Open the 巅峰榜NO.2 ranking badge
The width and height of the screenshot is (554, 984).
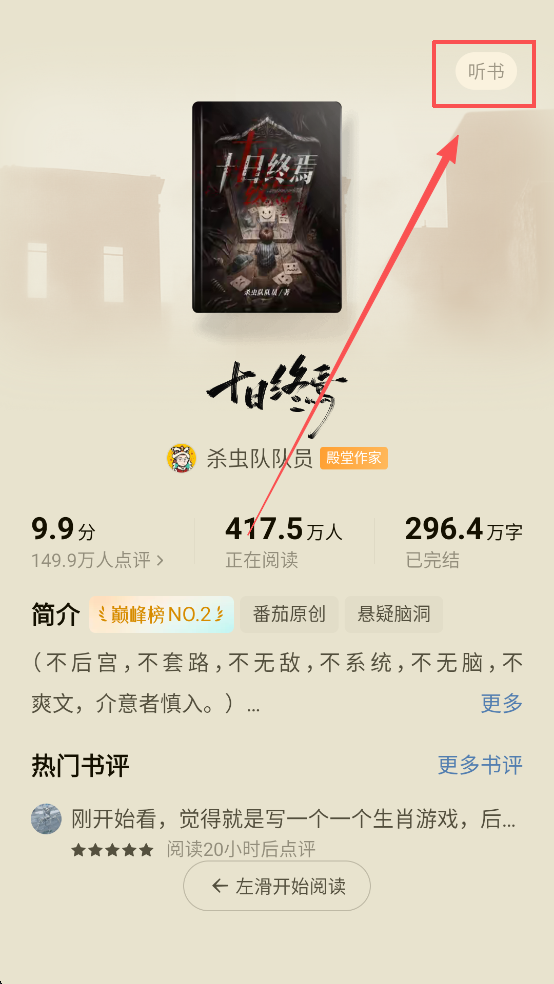[162, 614]
